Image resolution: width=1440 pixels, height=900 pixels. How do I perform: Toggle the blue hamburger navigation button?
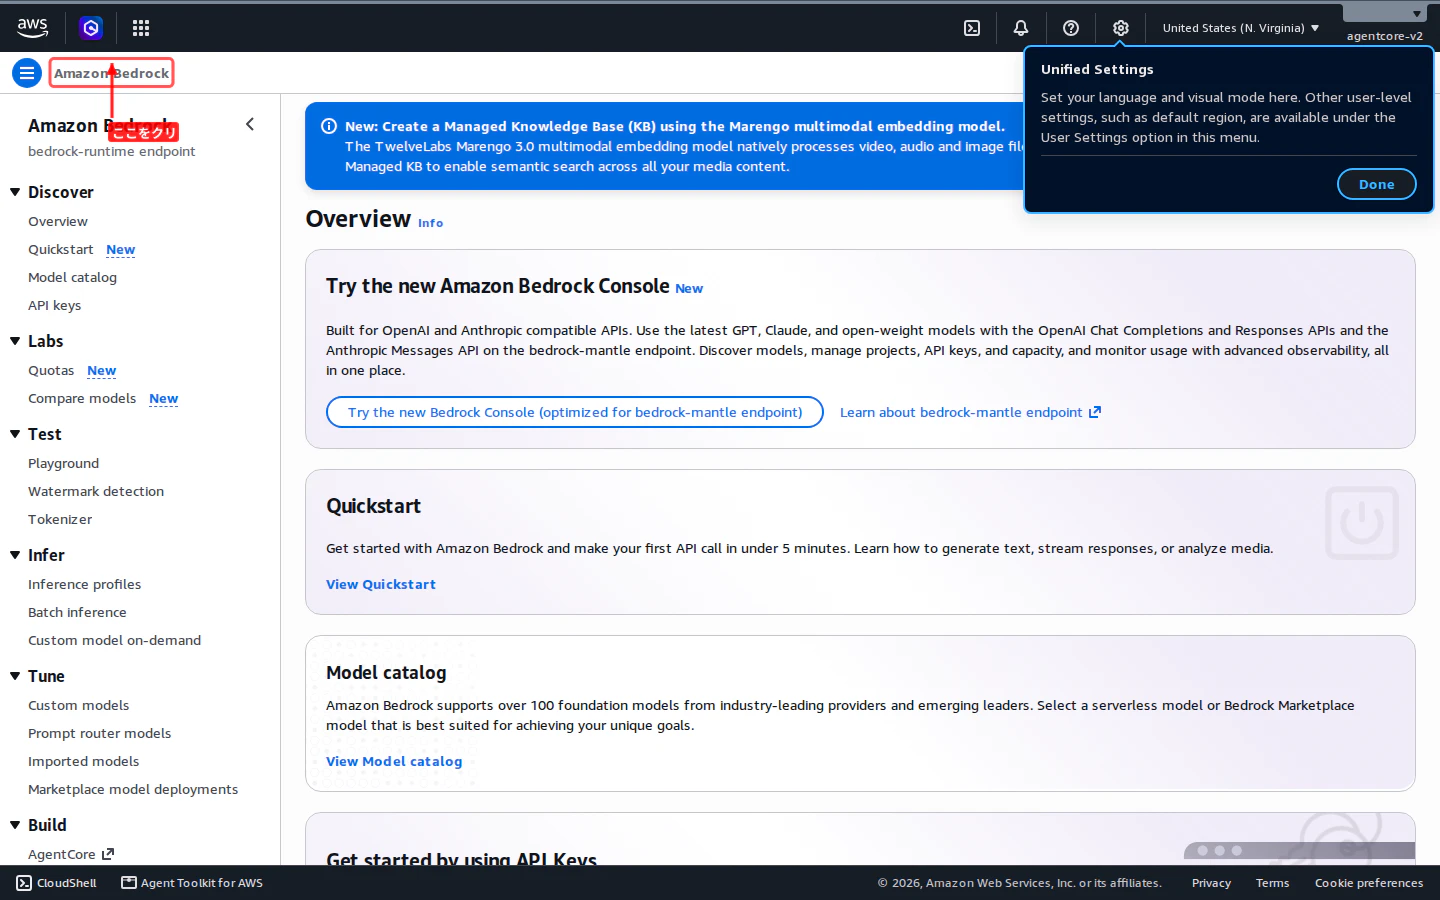pyautogui.click(x=27, y=73)
